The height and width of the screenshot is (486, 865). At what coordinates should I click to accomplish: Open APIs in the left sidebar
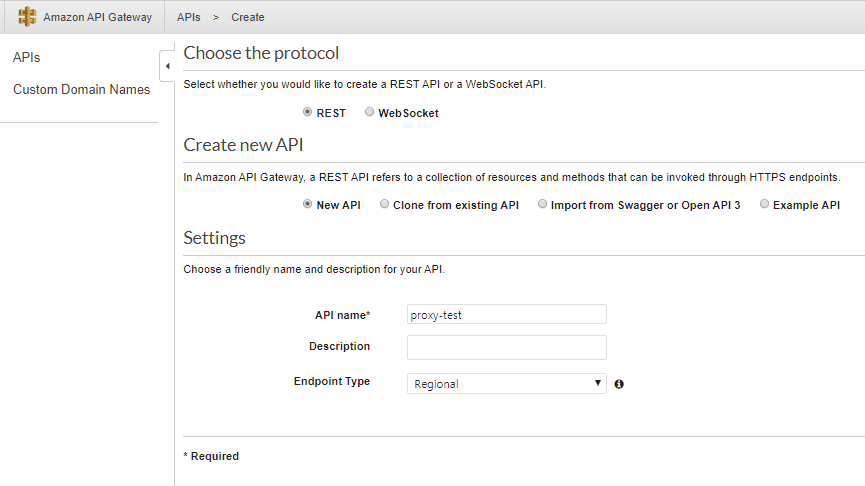[x=26, y=57]
